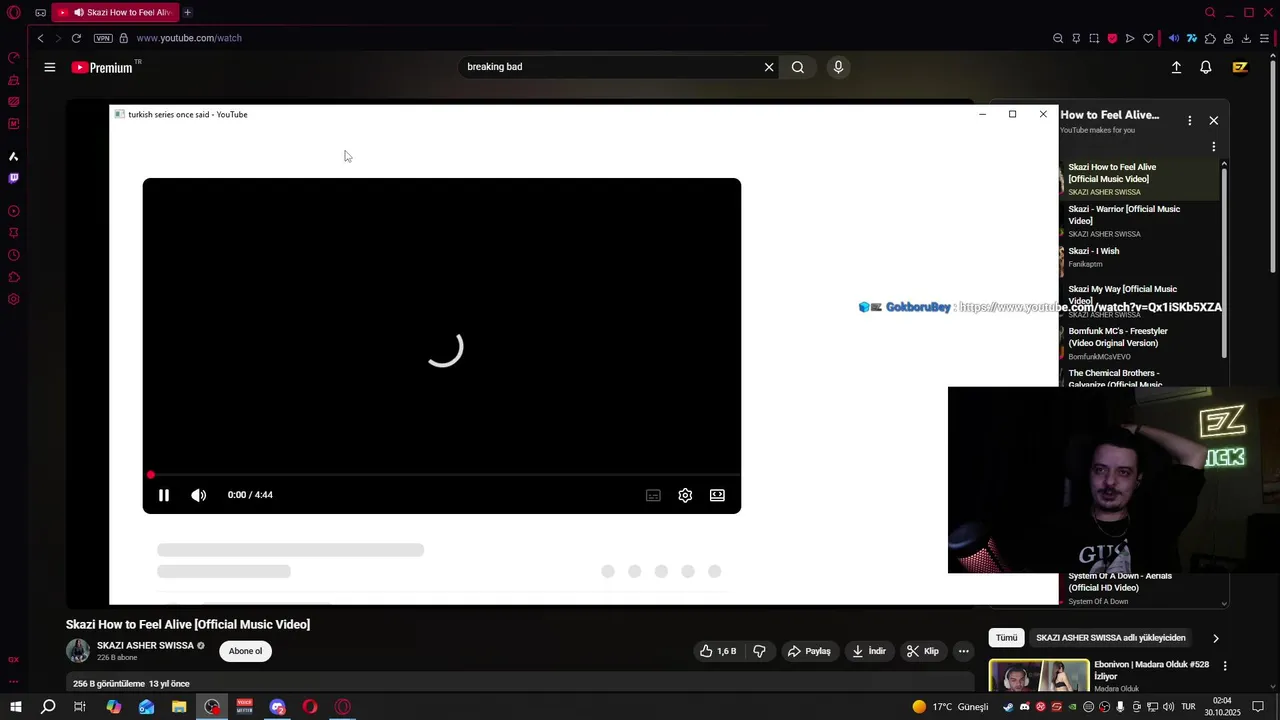Dislike the Skazi video
Screen dimensions: 1280x720
759,651
